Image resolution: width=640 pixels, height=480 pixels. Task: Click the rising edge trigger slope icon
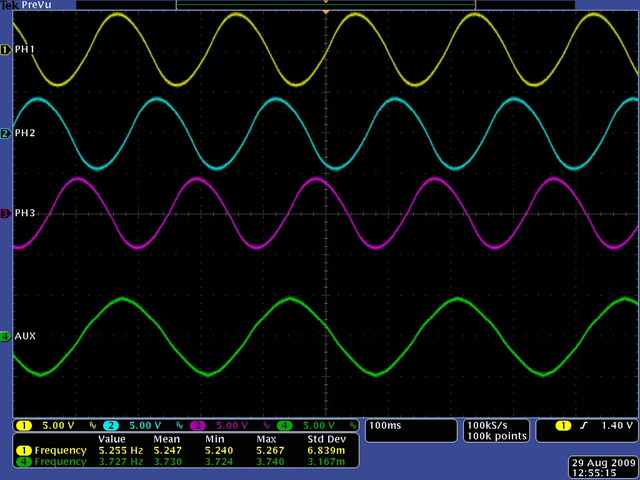coord(584,426)
